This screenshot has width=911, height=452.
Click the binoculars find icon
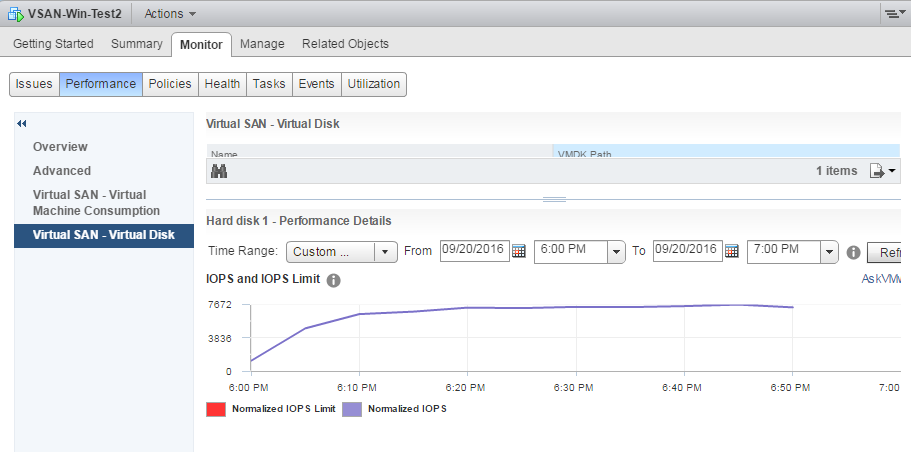click(x=219, y=171)
